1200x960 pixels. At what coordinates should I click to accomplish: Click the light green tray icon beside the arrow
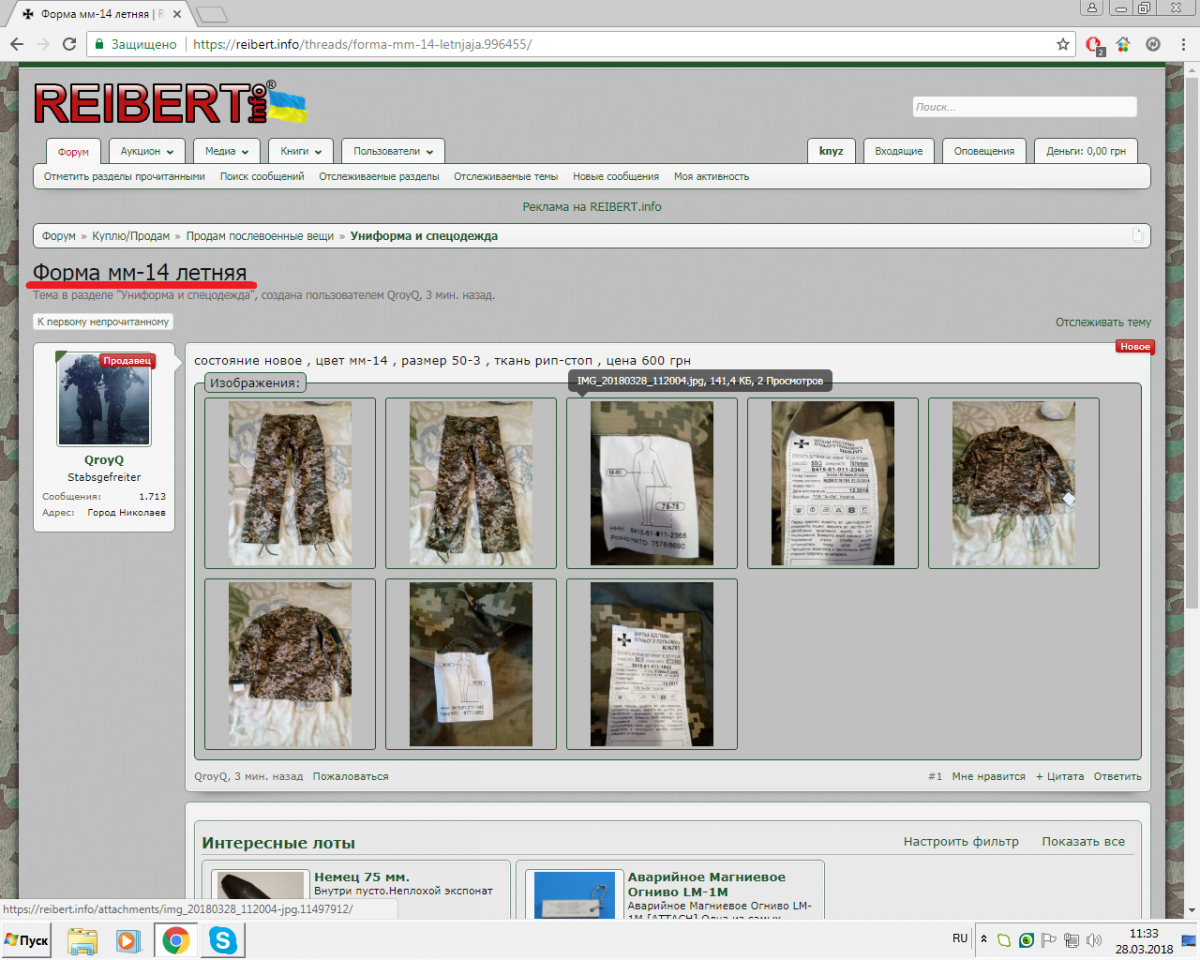[x=1005, y=940]
